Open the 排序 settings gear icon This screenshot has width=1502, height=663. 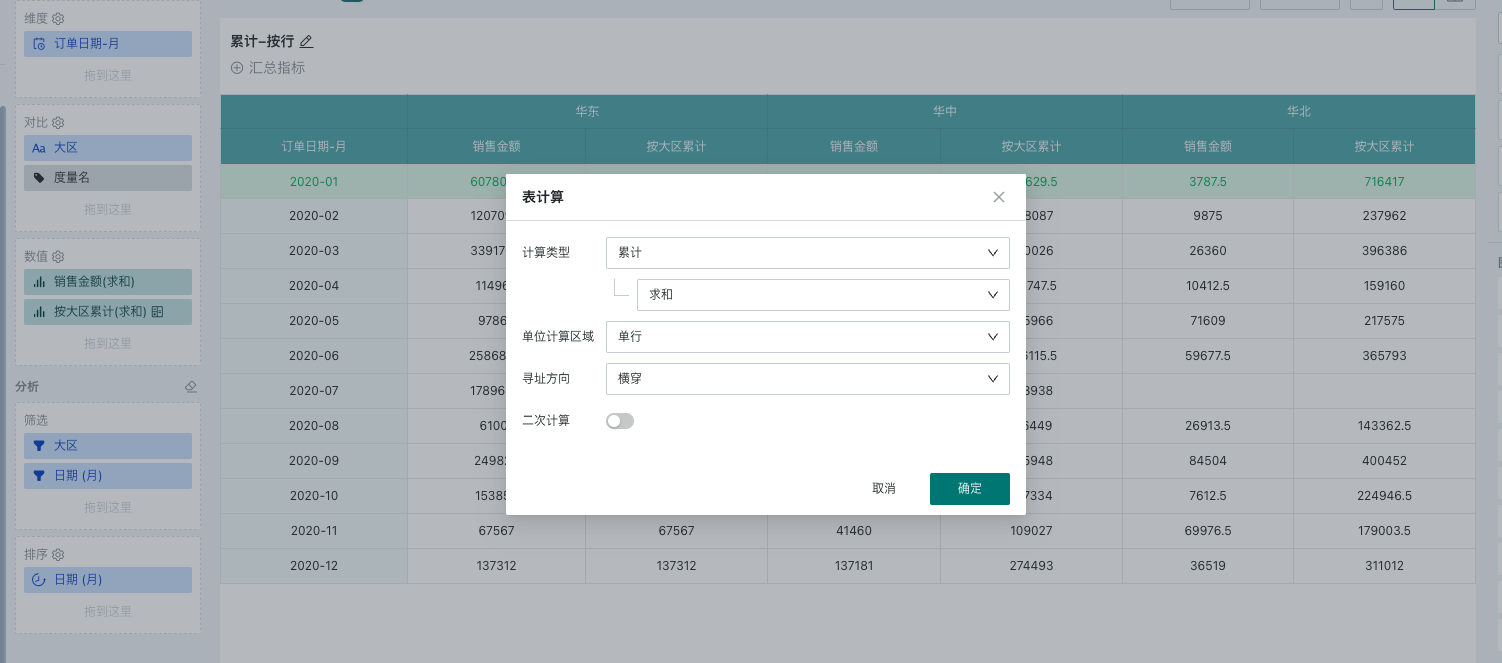coord(58,555)
